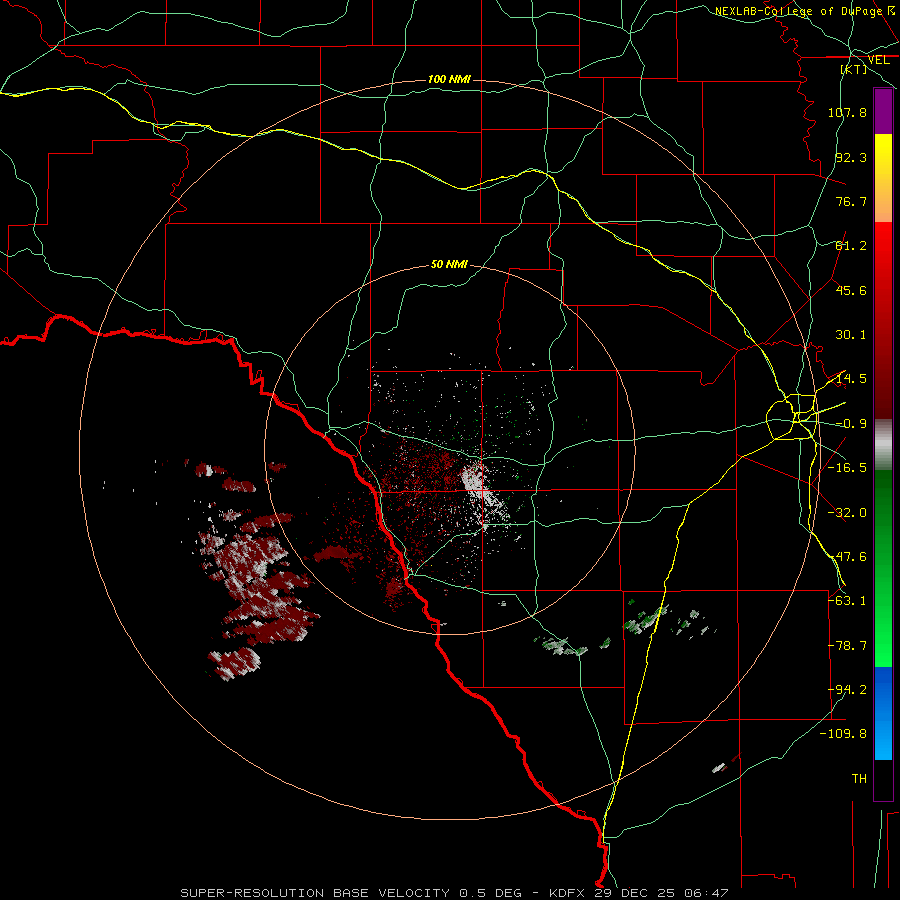Click the -16.5 velocity scale label
This screenshot has width=900, height=900.
pos(847,468)
